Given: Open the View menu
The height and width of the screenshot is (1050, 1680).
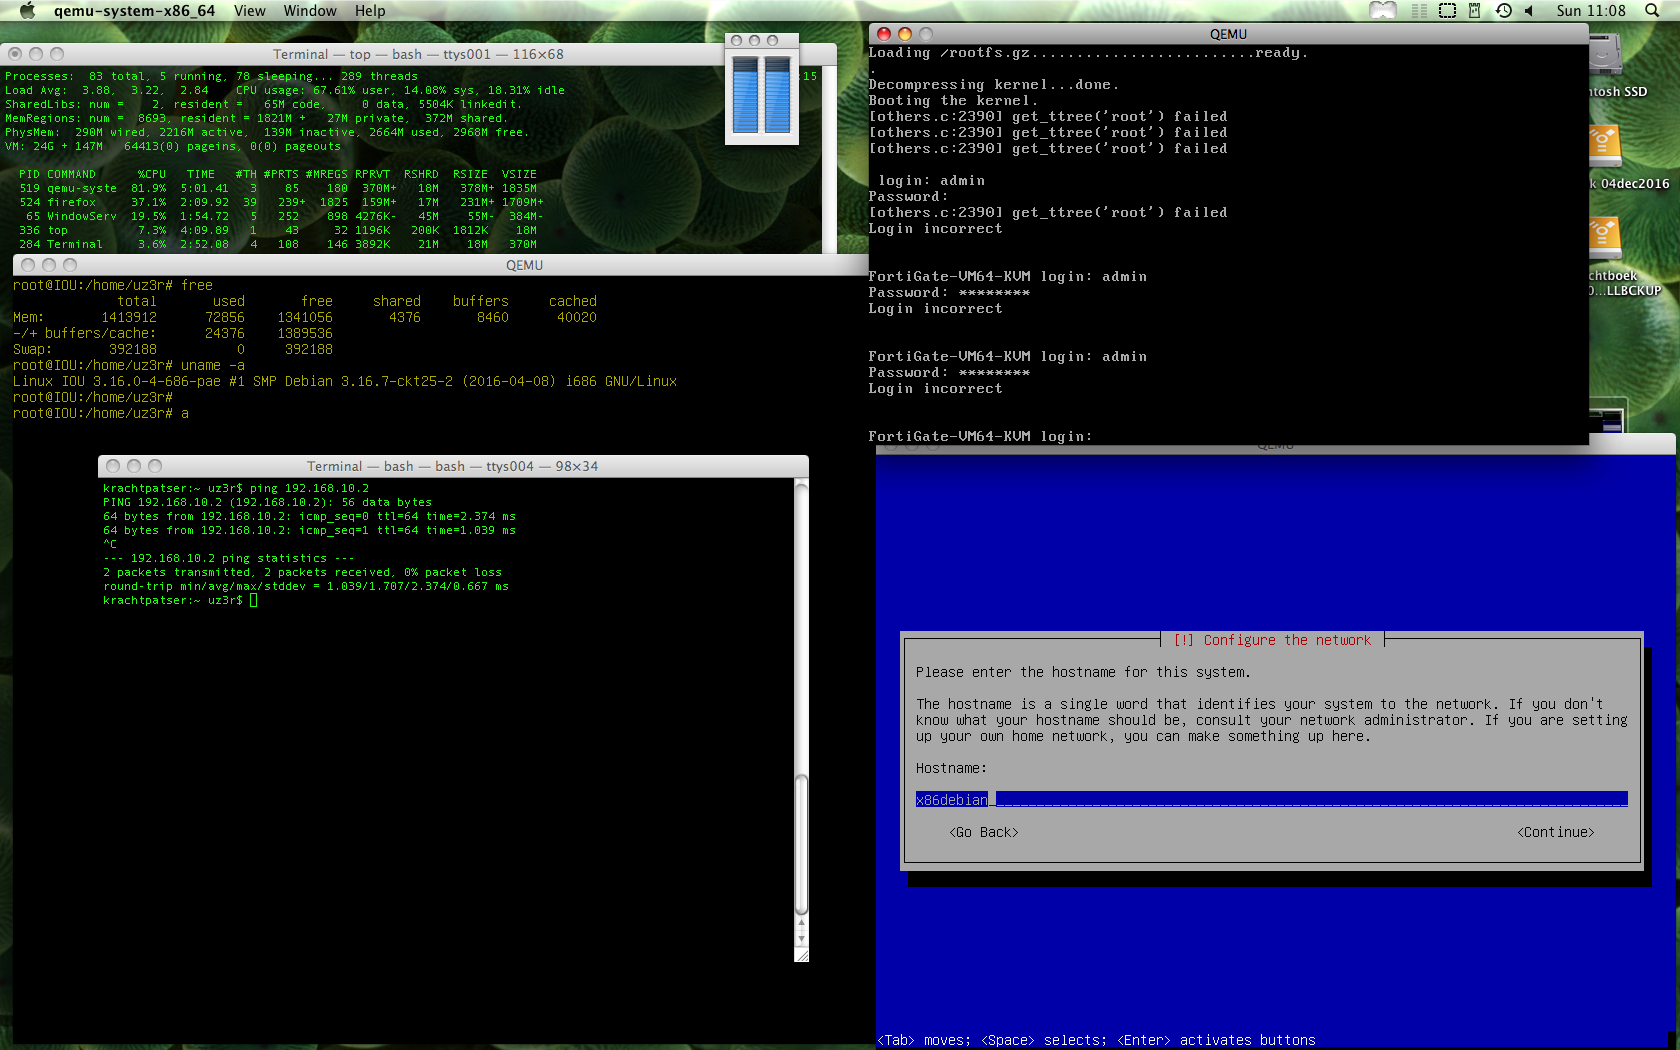Looking at the screenshot, I should click(250, 11).
